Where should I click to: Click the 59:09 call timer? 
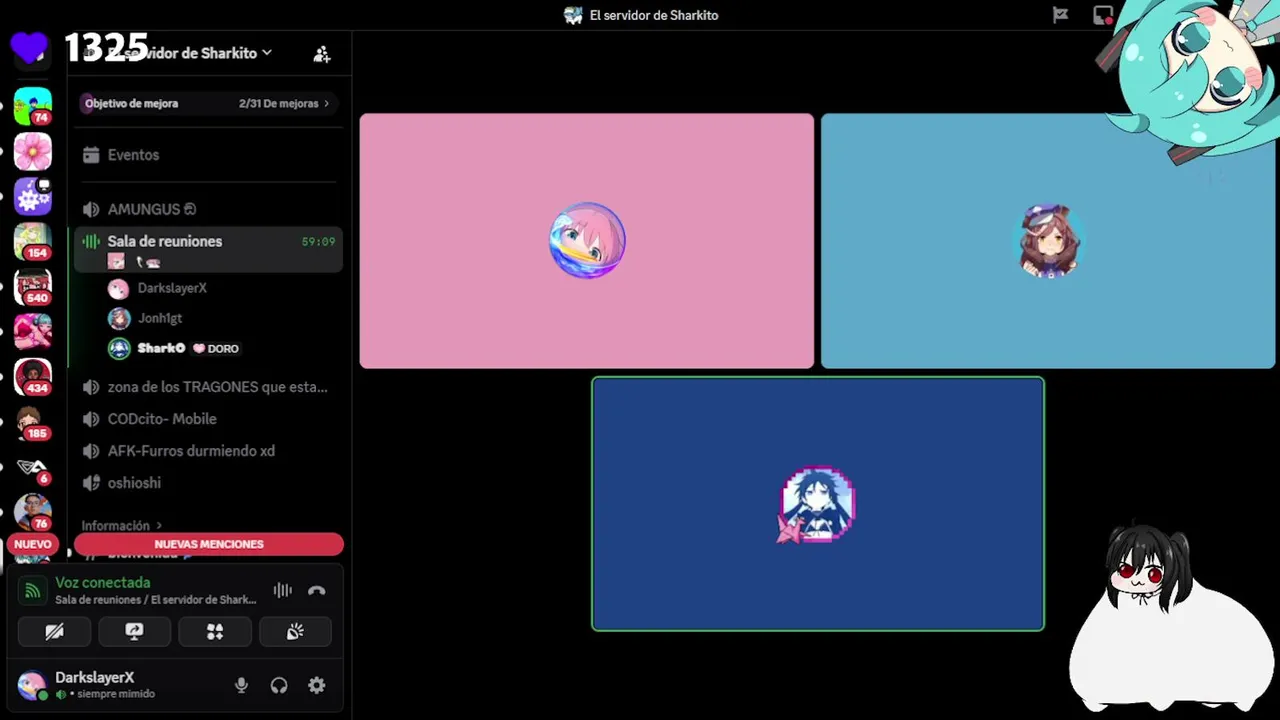pos(318,241)
